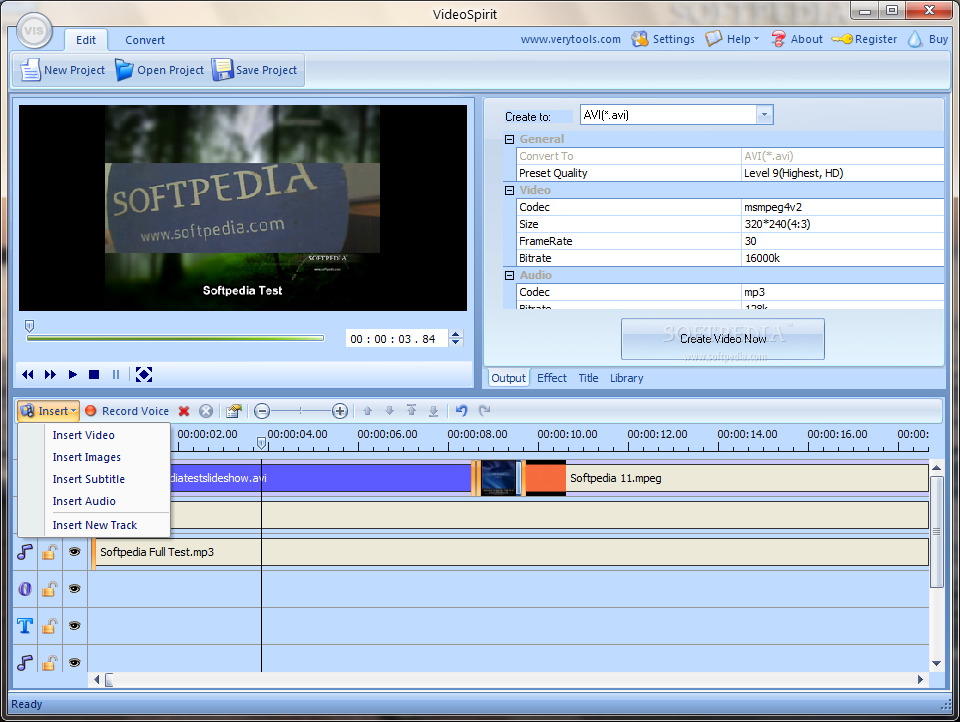Move track to bottom arrow
The image size is (960, 722).
(x=433, y=411)
